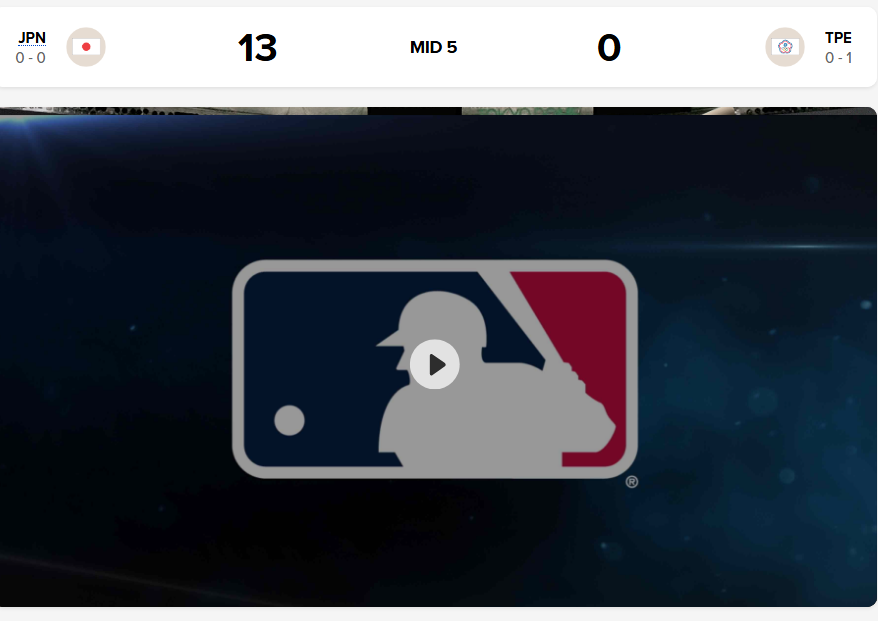Screen dimensions: 878x621
Task: Select Japan's score of 13
Action: (257, 48)
